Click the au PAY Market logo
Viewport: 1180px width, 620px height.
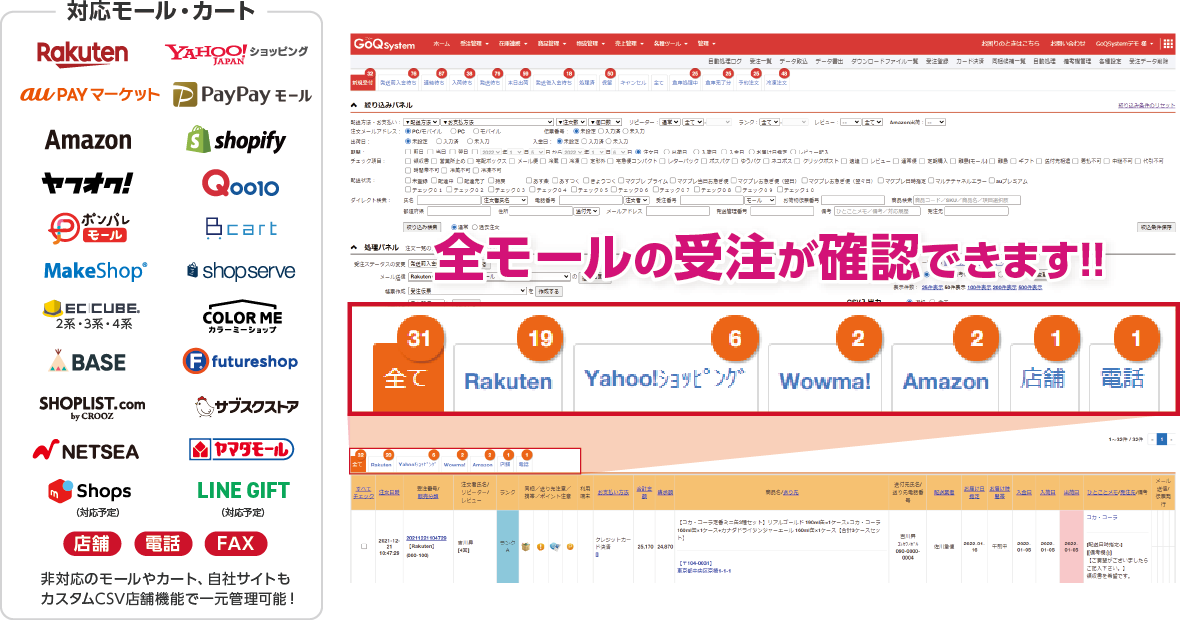tap(90, 95)
